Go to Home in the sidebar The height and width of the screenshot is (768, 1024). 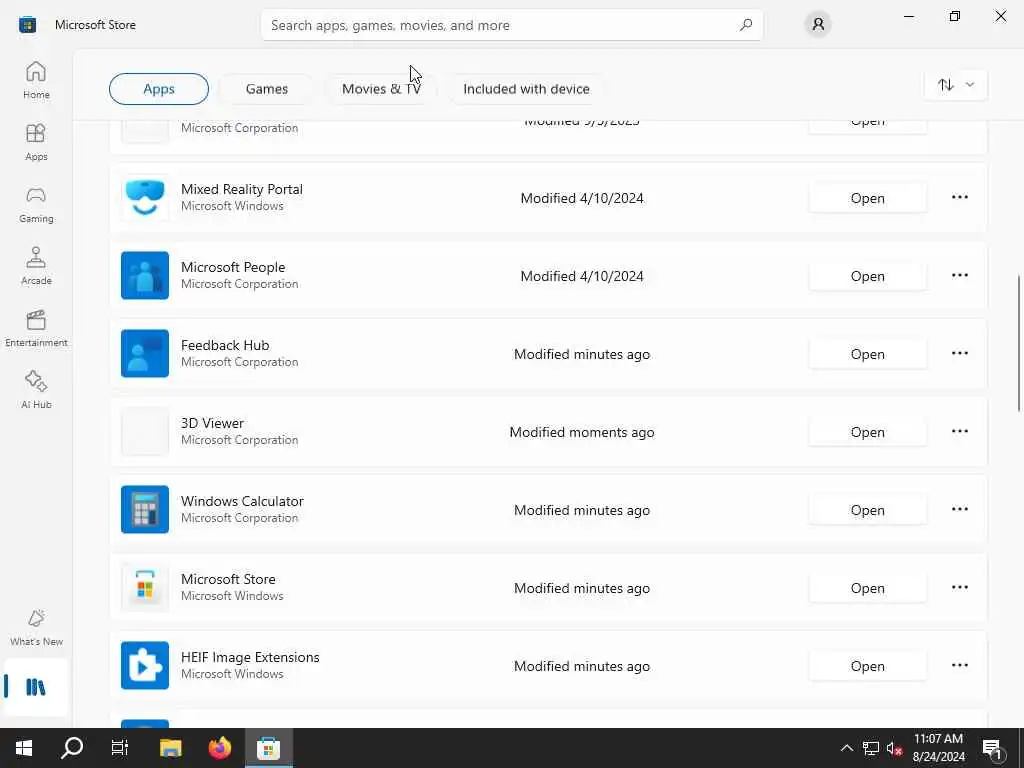(36, 80)
